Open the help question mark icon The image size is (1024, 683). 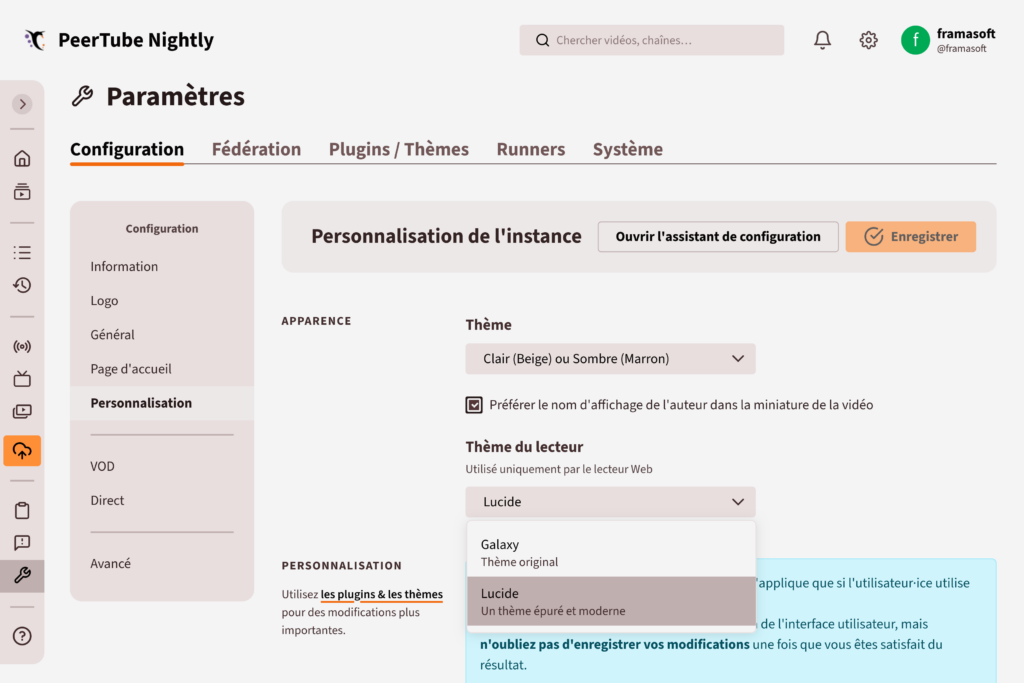click(21, 636)
